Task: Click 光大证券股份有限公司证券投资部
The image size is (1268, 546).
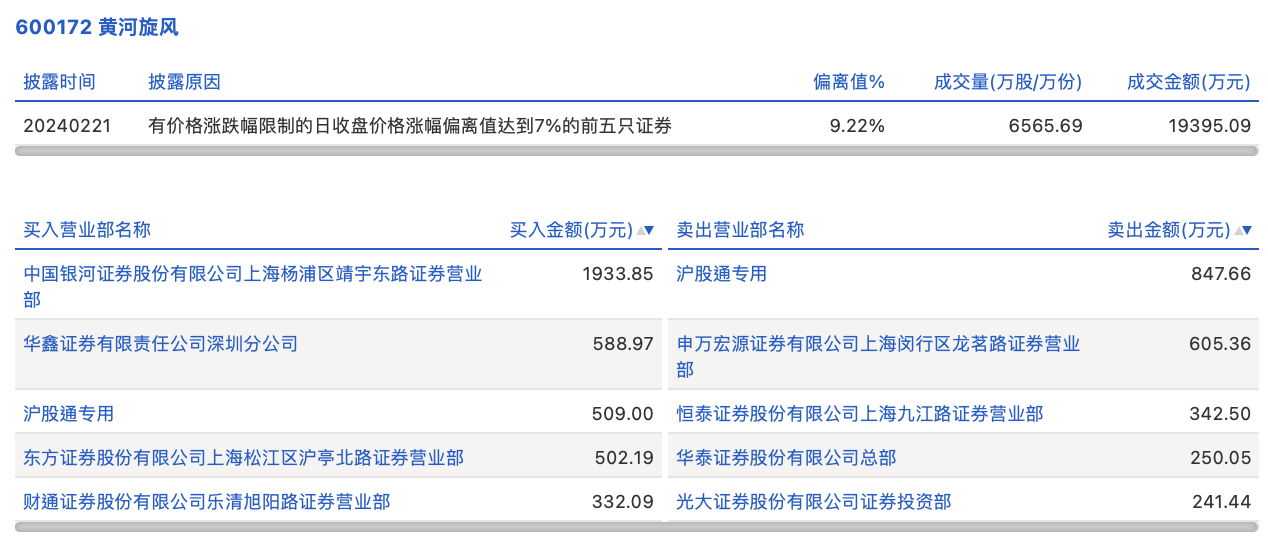Action: 814,502
